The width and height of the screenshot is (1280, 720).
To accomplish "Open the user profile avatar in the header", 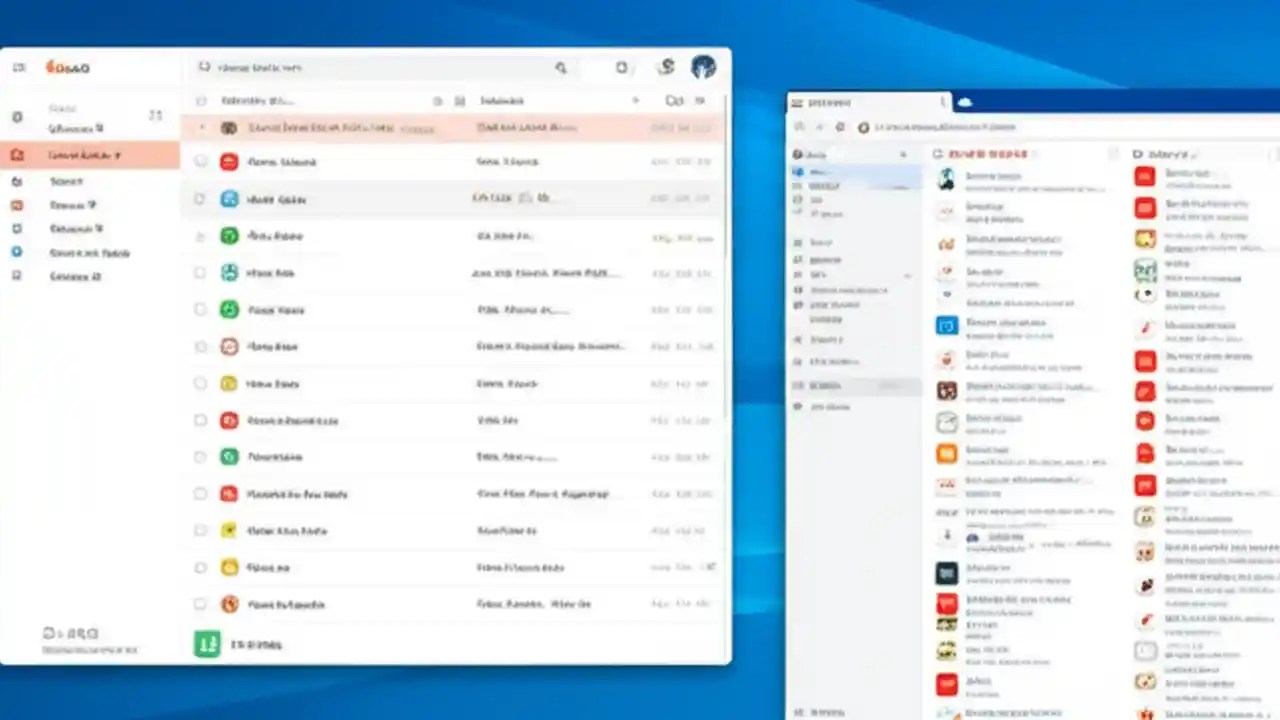I will [704, 67].
